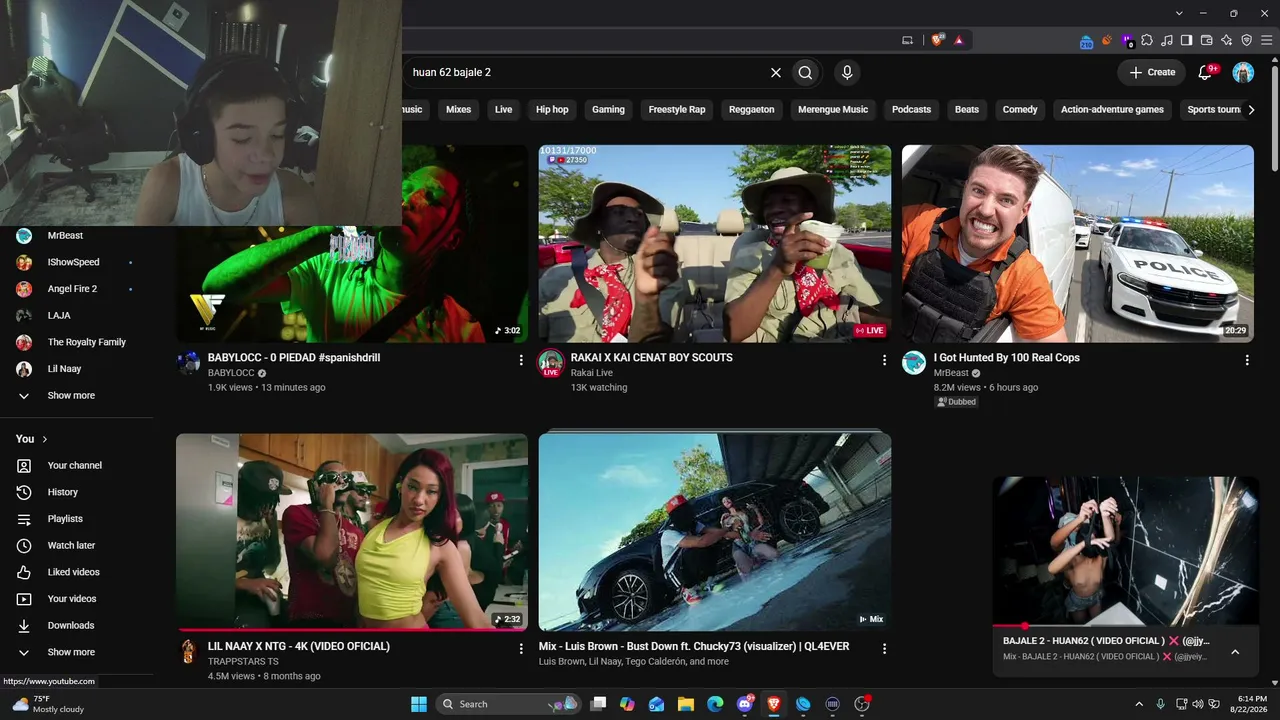
Task: Play the I Got Hunted By 100 Real Cops thumbnail
Action: (1078, 244)
